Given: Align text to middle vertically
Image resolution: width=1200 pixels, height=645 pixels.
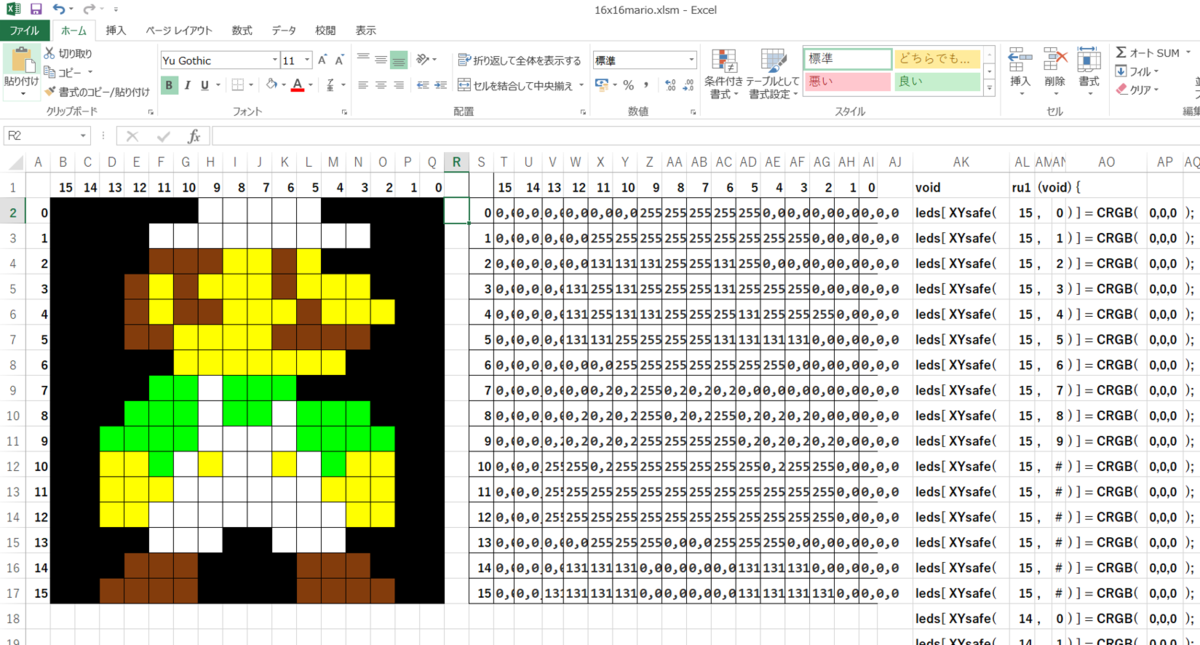Looking at the screenshot, I should [x=381, y=60].
